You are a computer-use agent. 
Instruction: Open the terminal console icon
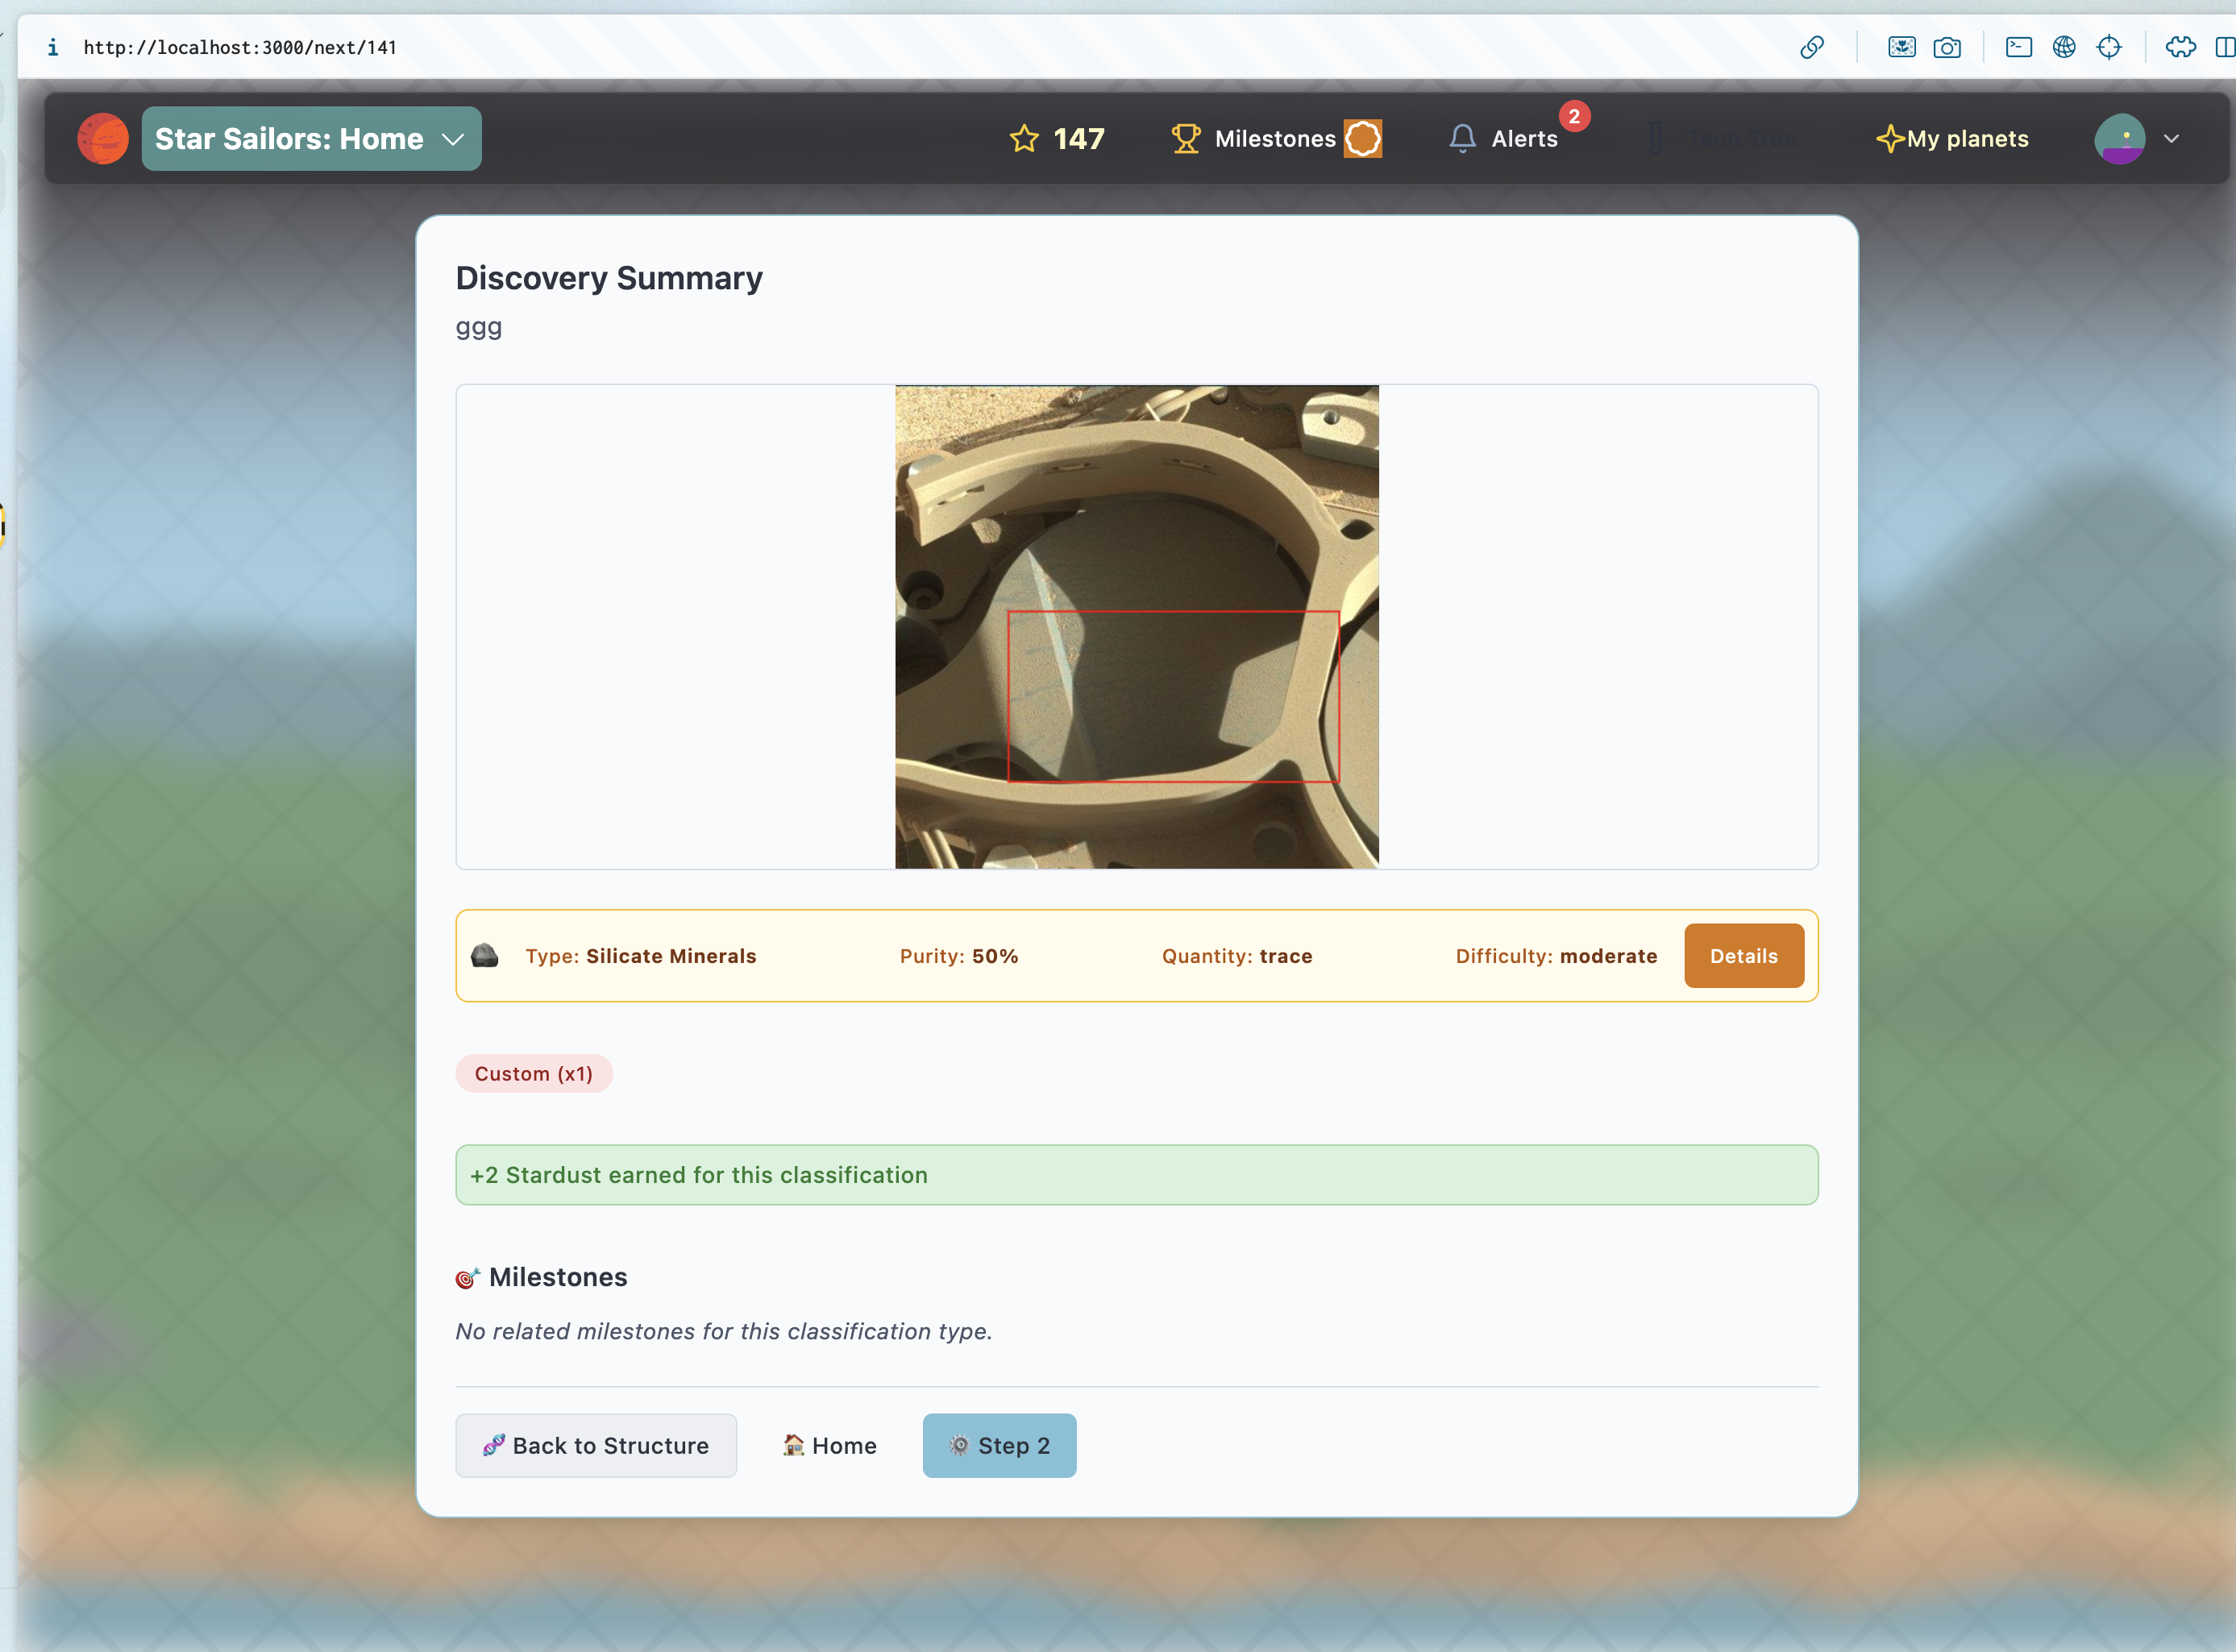pos(2018,47)
